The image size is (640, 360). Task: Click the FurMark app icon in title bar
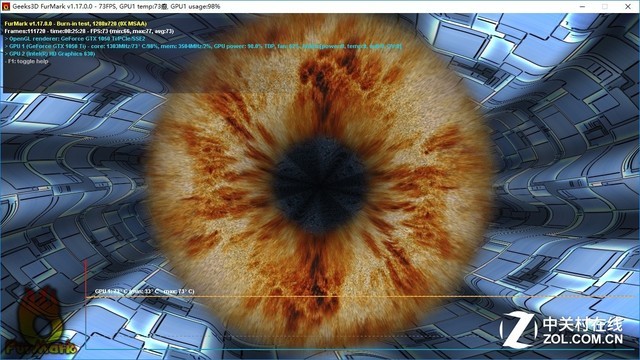6,7
